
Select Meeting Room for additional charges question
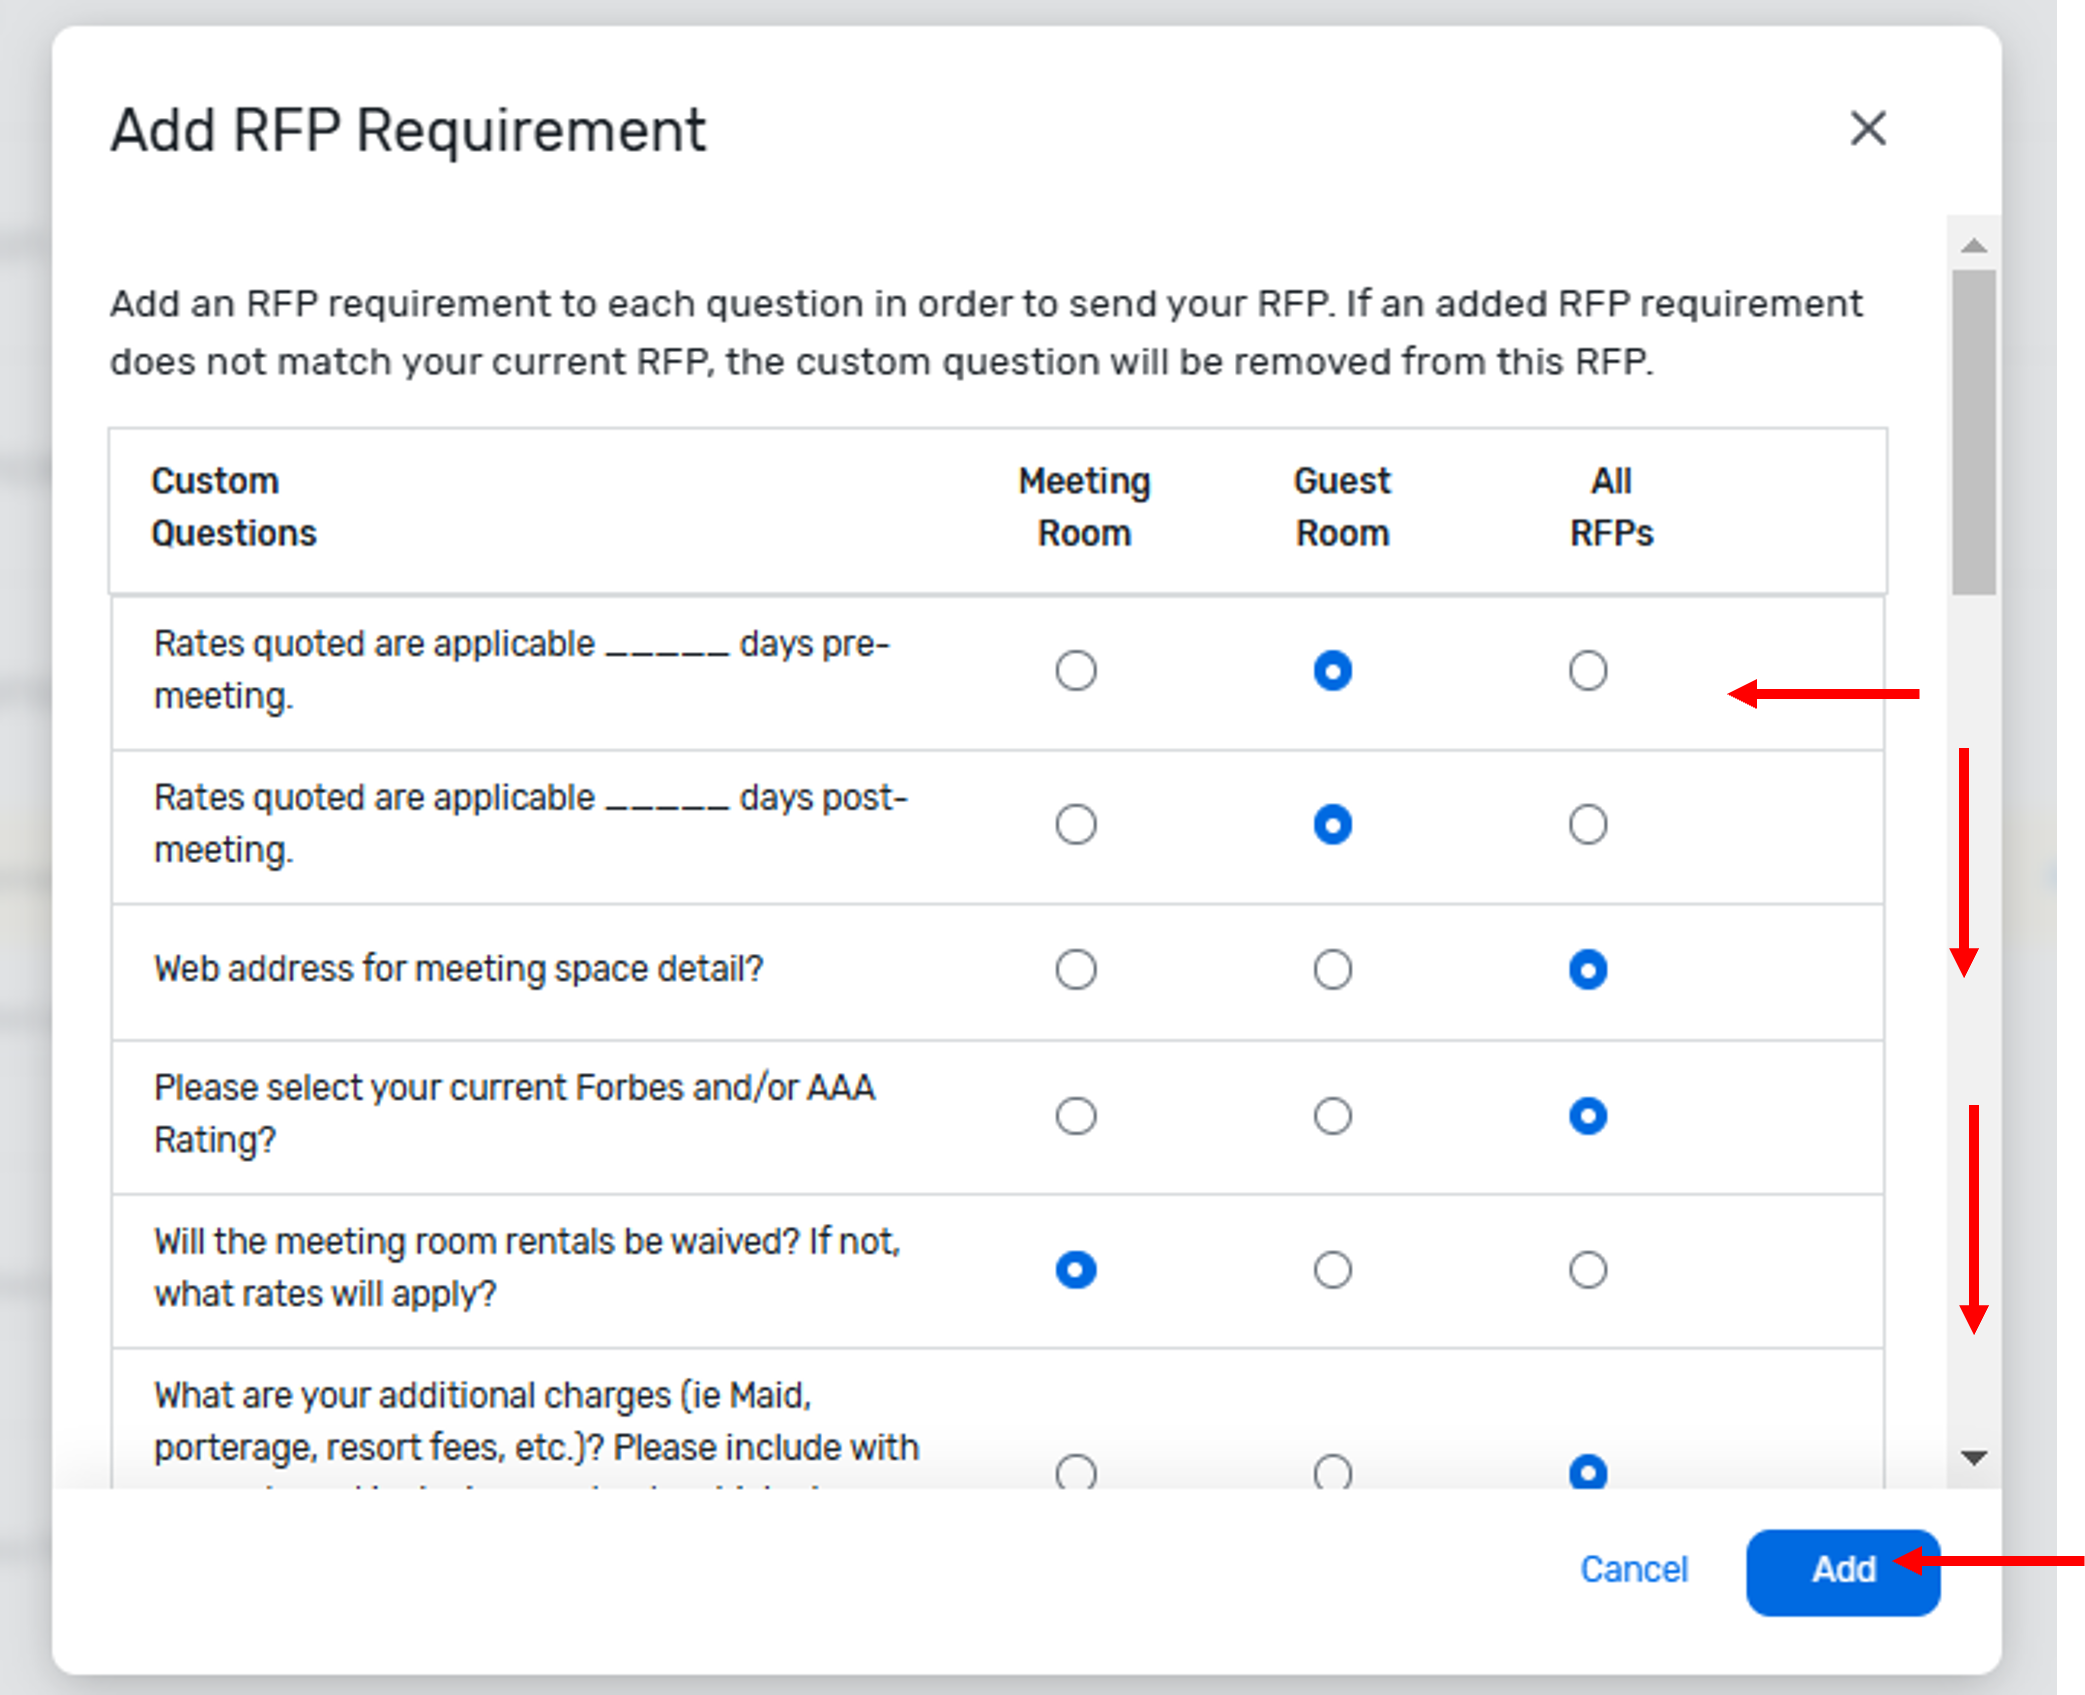[x=1075, y=1472]
